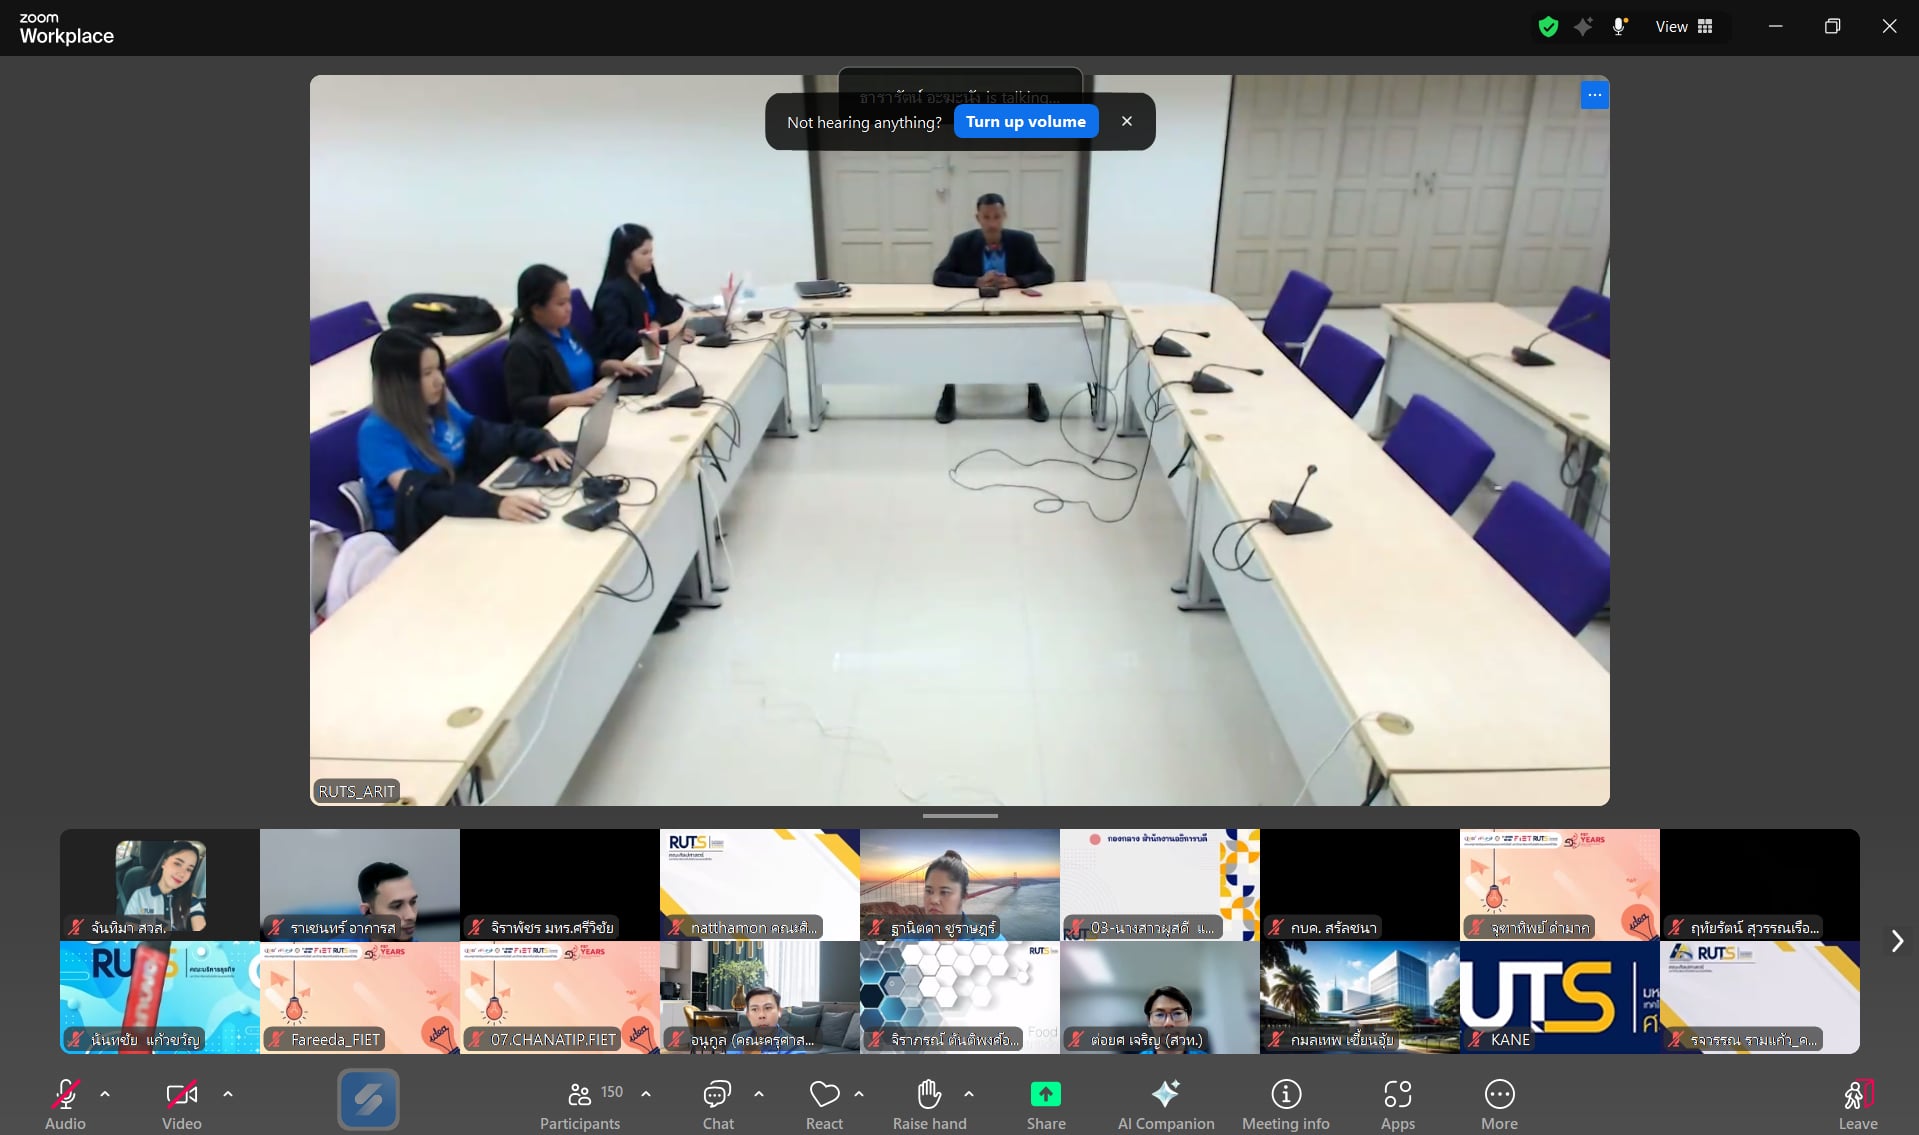
Task: Expand audio options arrow
Action: pos(105,1094)
